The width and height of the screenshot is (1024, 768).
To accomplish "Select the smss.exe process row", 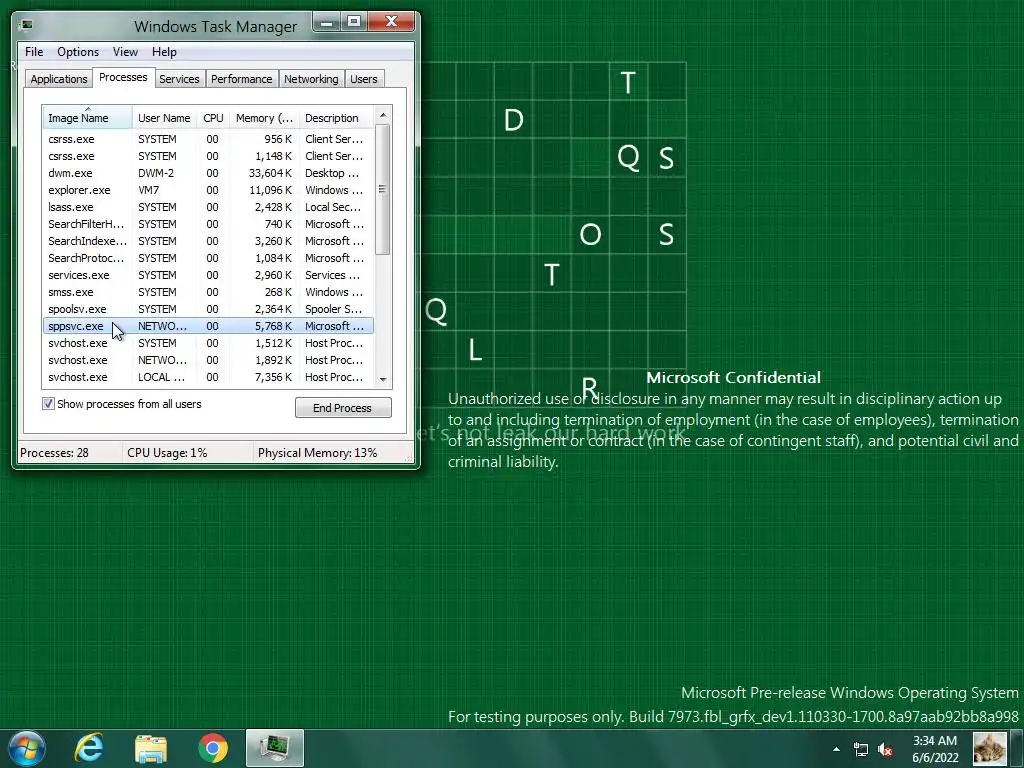I will [x=208, y=292].
